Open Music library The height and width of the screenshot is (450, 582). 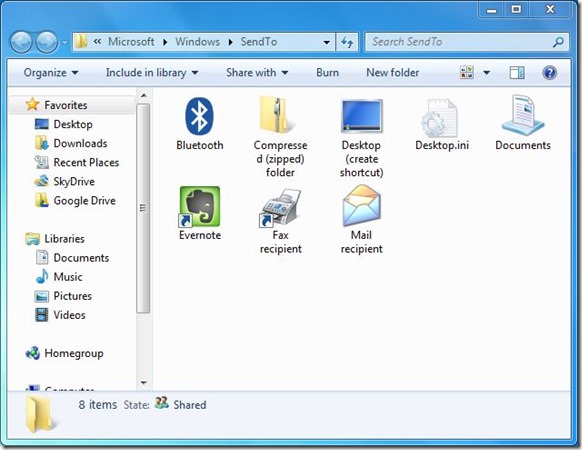pos(68,277)
